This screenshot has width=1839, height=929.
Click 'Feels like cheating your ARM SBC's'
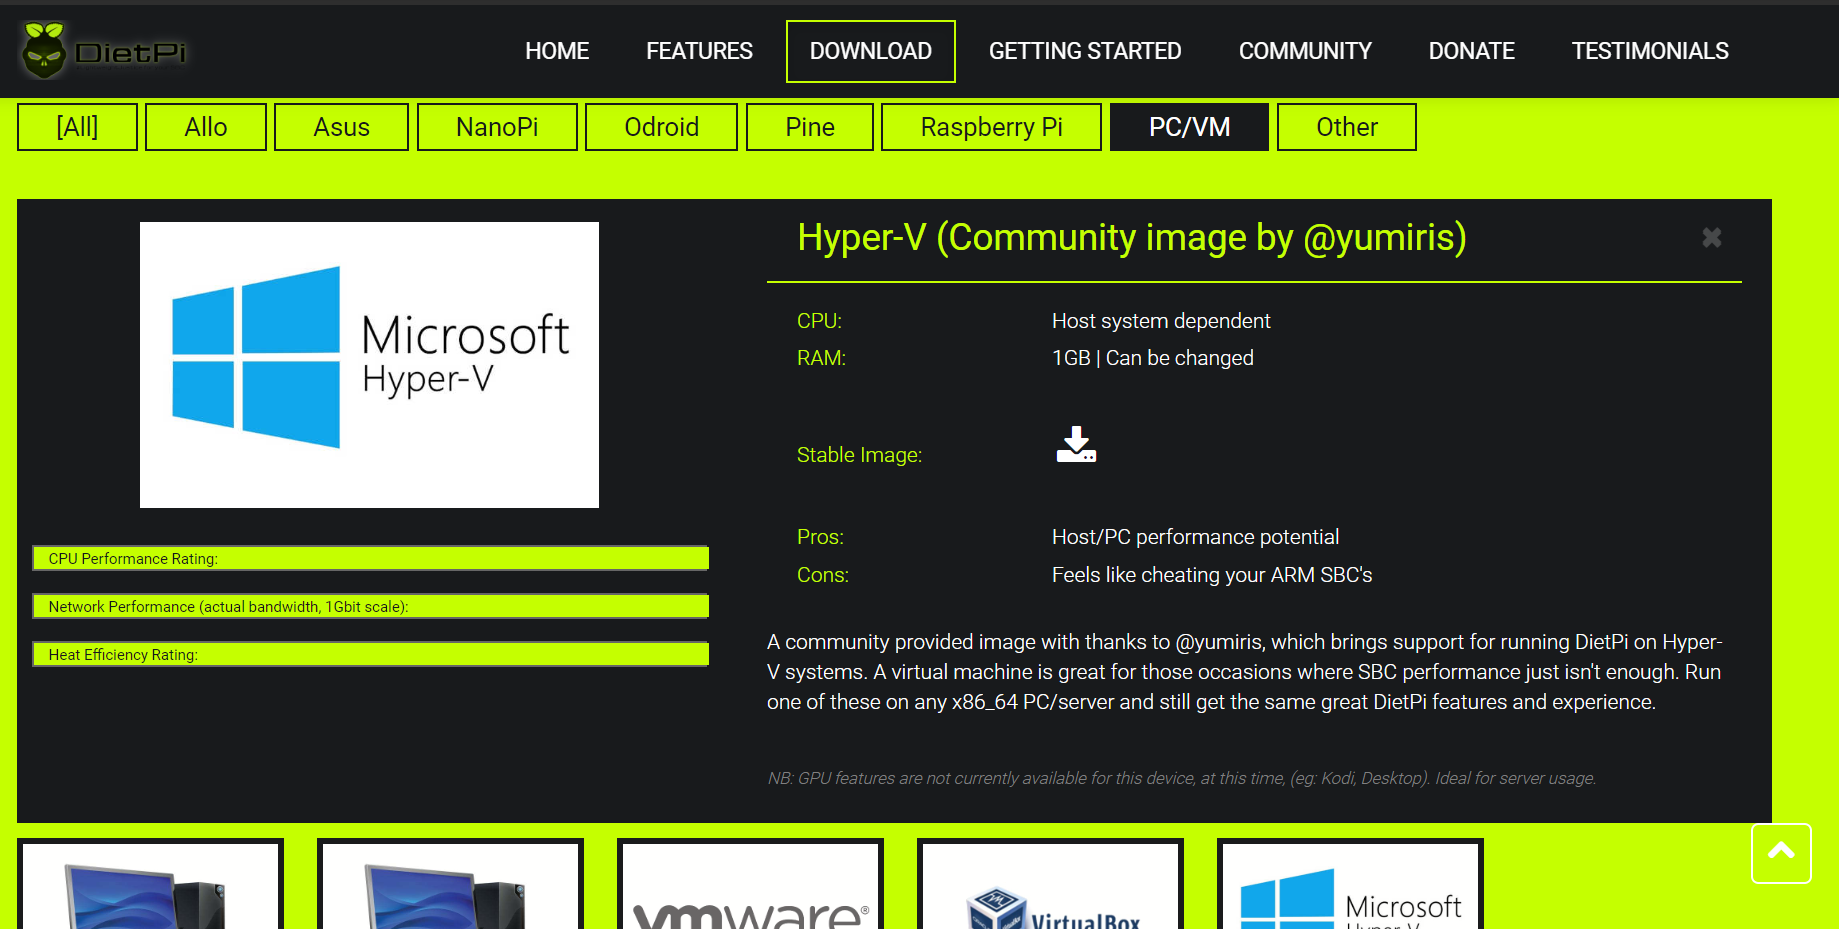(1212, 575)
